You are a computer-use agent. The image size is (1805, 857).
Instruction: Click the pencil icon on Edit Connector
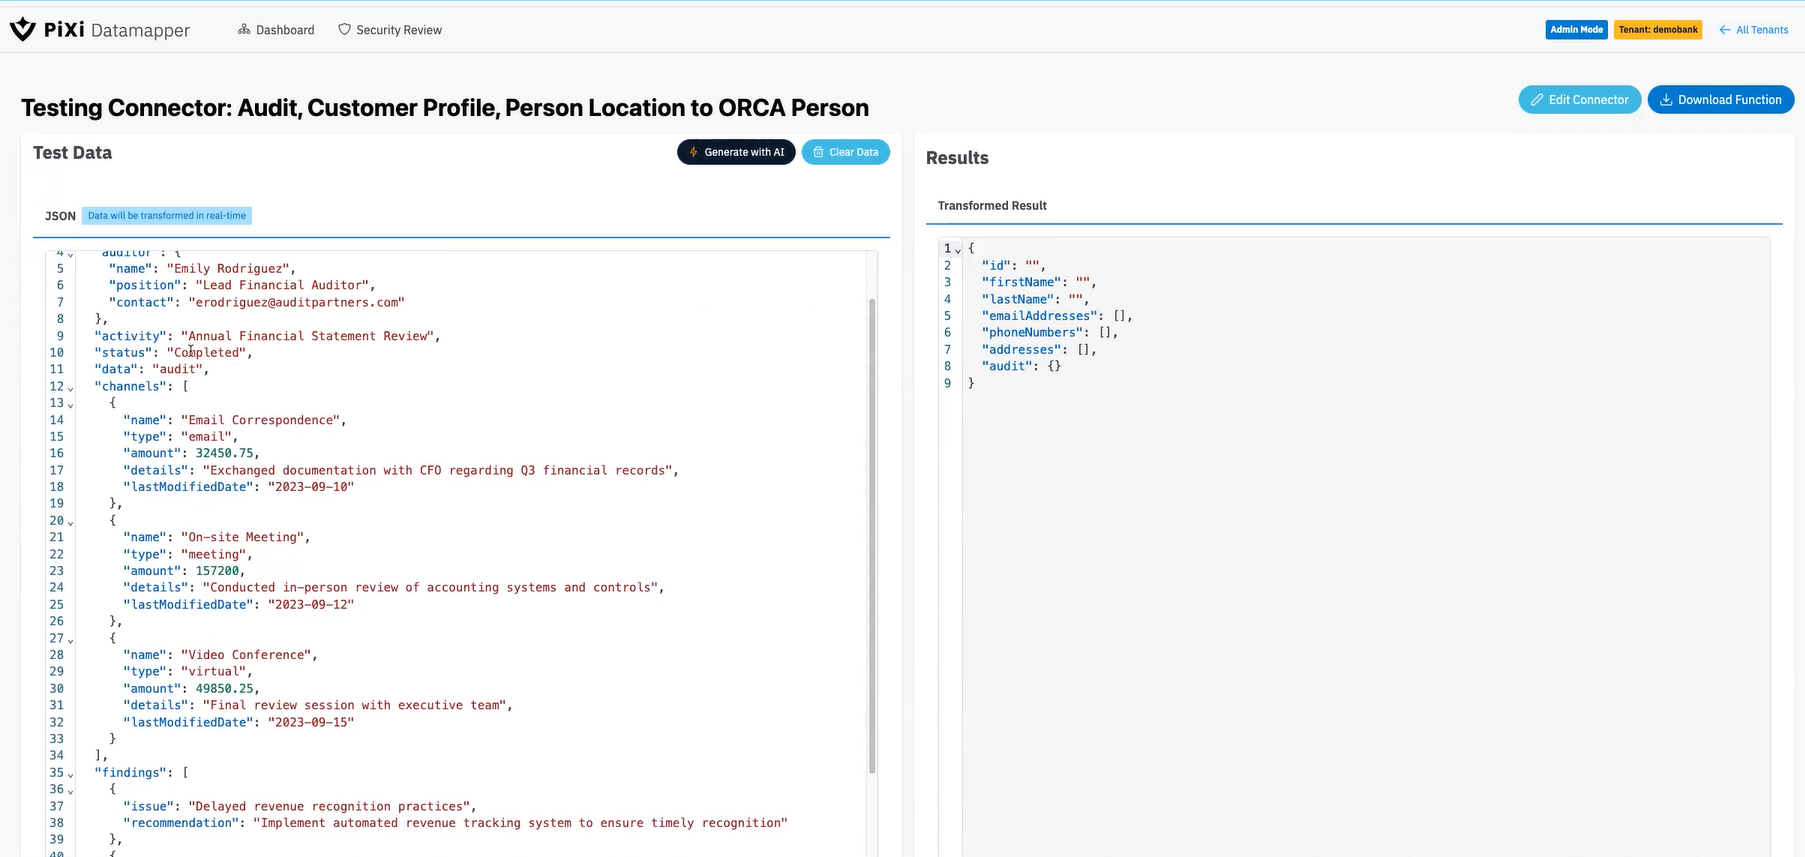pyautogui.click(x=1537, y=100)
